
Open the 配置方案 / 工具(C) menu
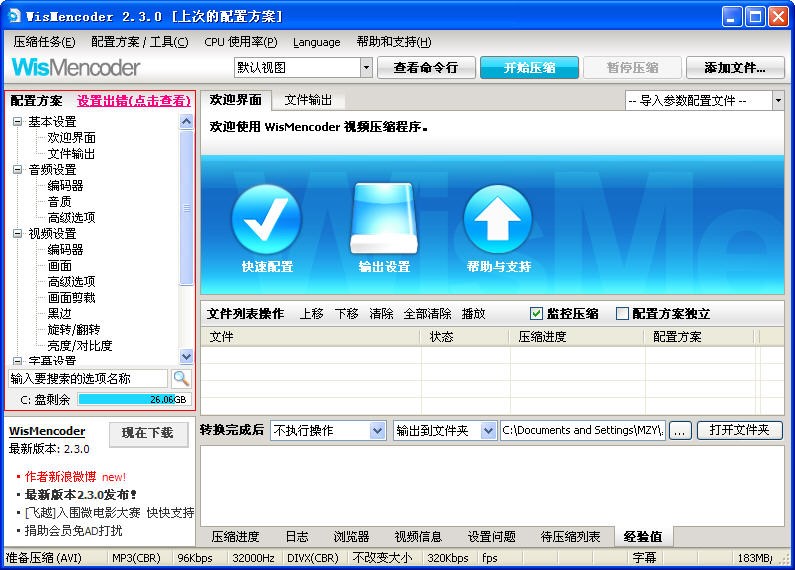pos(139,42)
